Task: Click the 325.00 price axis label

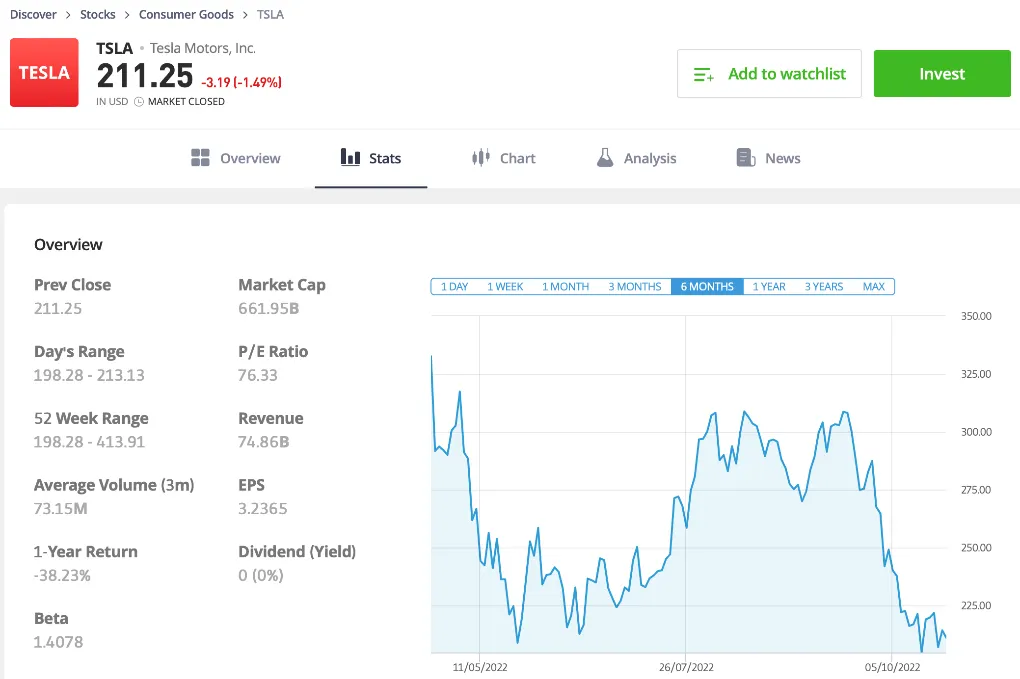Action: tap(976, 374)
